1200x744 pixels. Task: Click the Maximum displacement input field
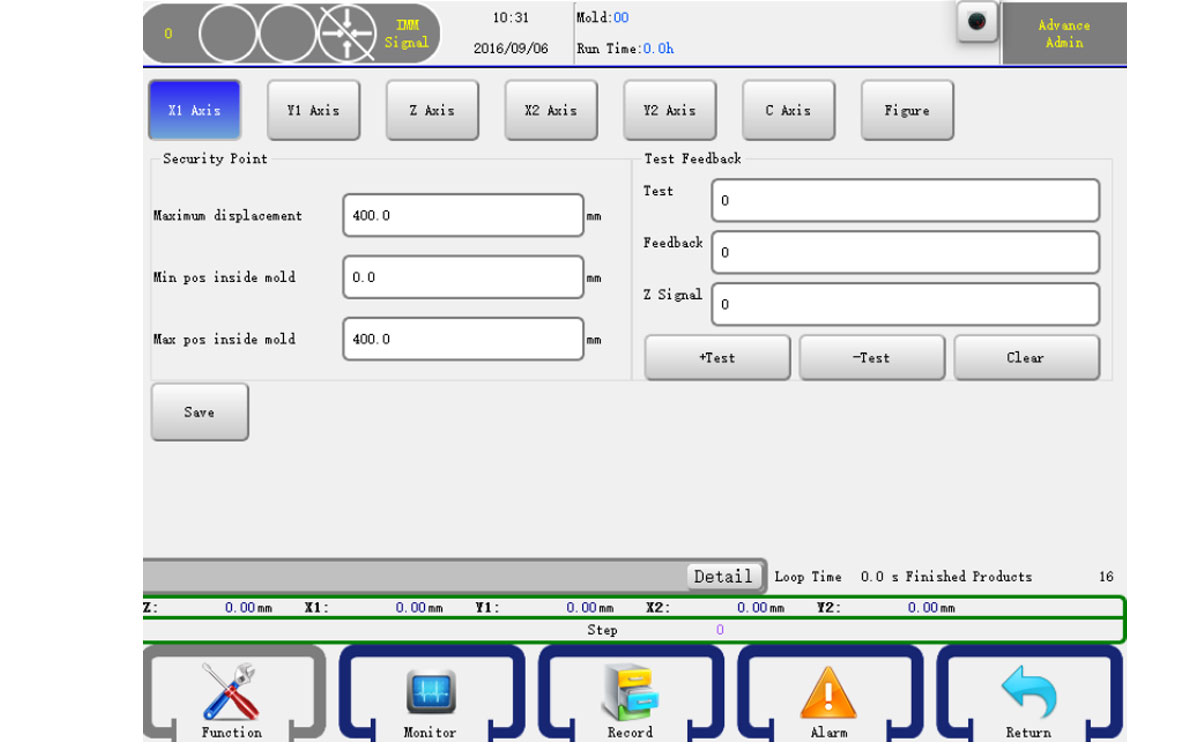point(463,216)
